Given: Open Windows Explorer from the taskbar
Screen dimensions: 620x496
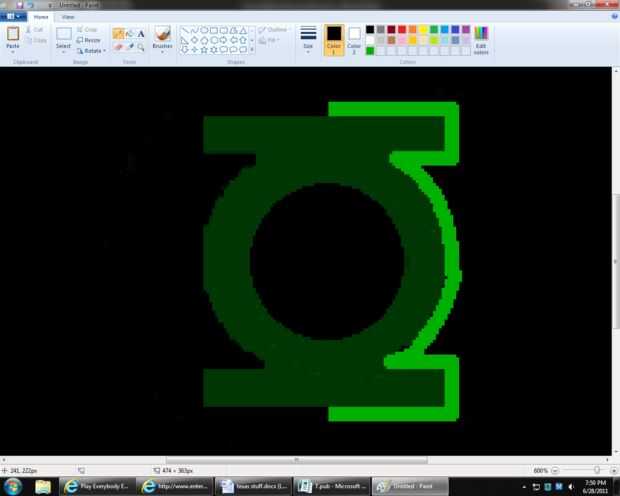Looking at the screenshot, I should (43, 487).
